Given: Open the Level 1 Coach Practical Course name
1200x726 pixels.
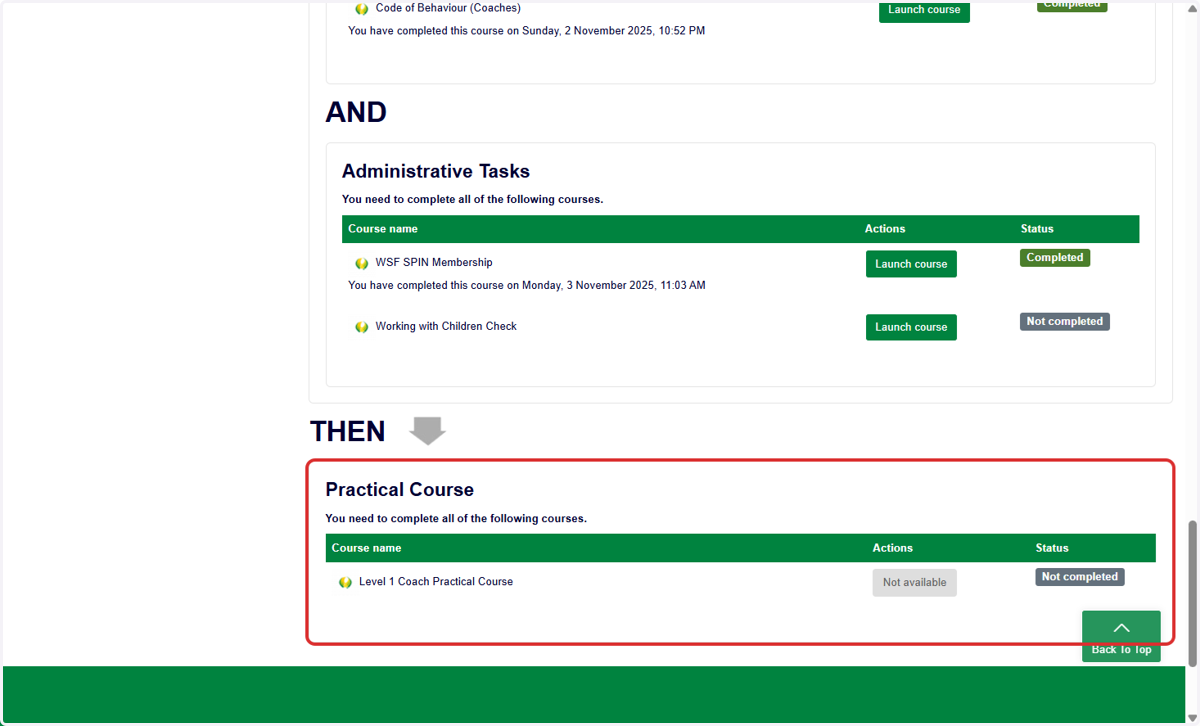Looking at the screenshot, I should coord(436,581).
